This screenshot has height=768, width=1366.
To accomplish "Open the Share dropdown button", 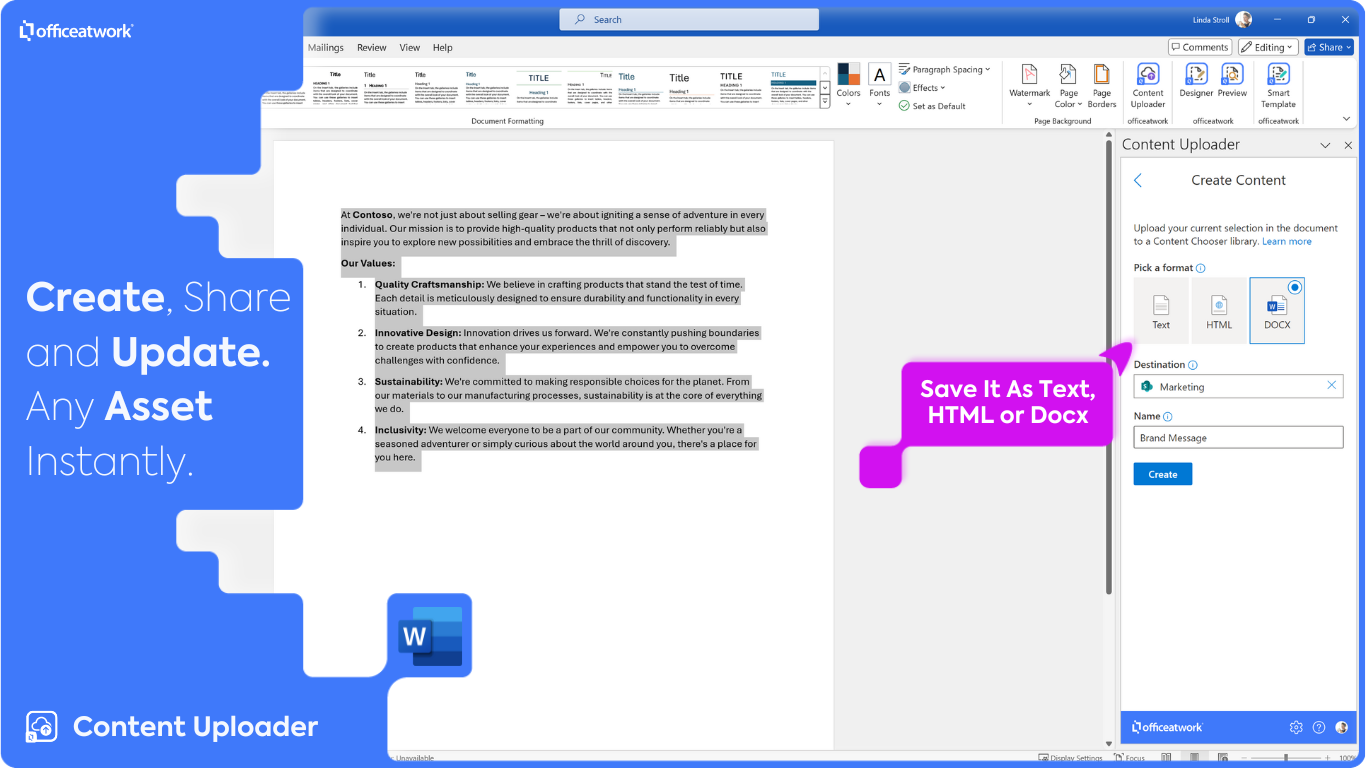I will click(x=1329, y=47).
